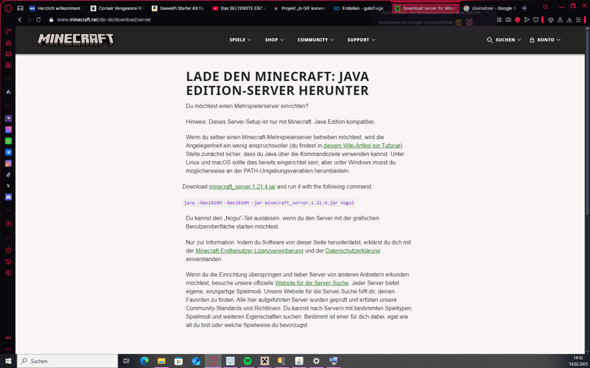590x368 pixels.
Task: Open Settings gear icon in taskbar
Action: coord(316,361)
